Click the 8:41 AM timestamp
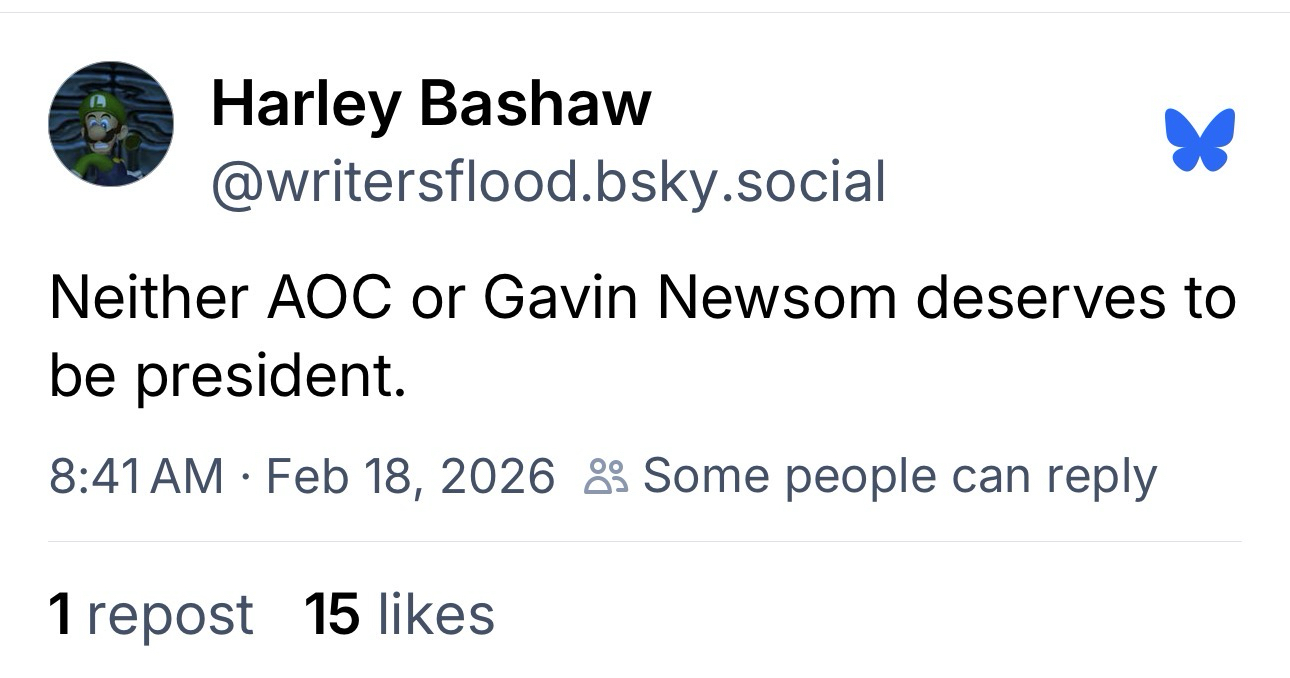The image size is (1290, 678). click(x=136, y=476)
